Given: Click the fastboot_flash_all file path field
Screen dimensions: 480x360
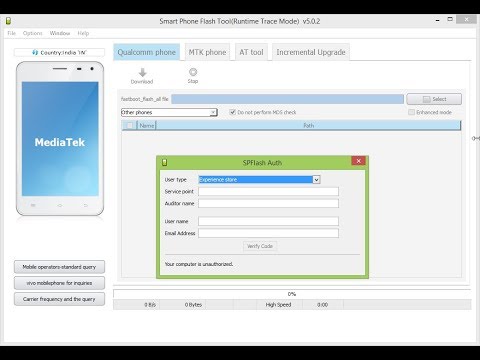Looking at the screenshot, I should (287, 99).
